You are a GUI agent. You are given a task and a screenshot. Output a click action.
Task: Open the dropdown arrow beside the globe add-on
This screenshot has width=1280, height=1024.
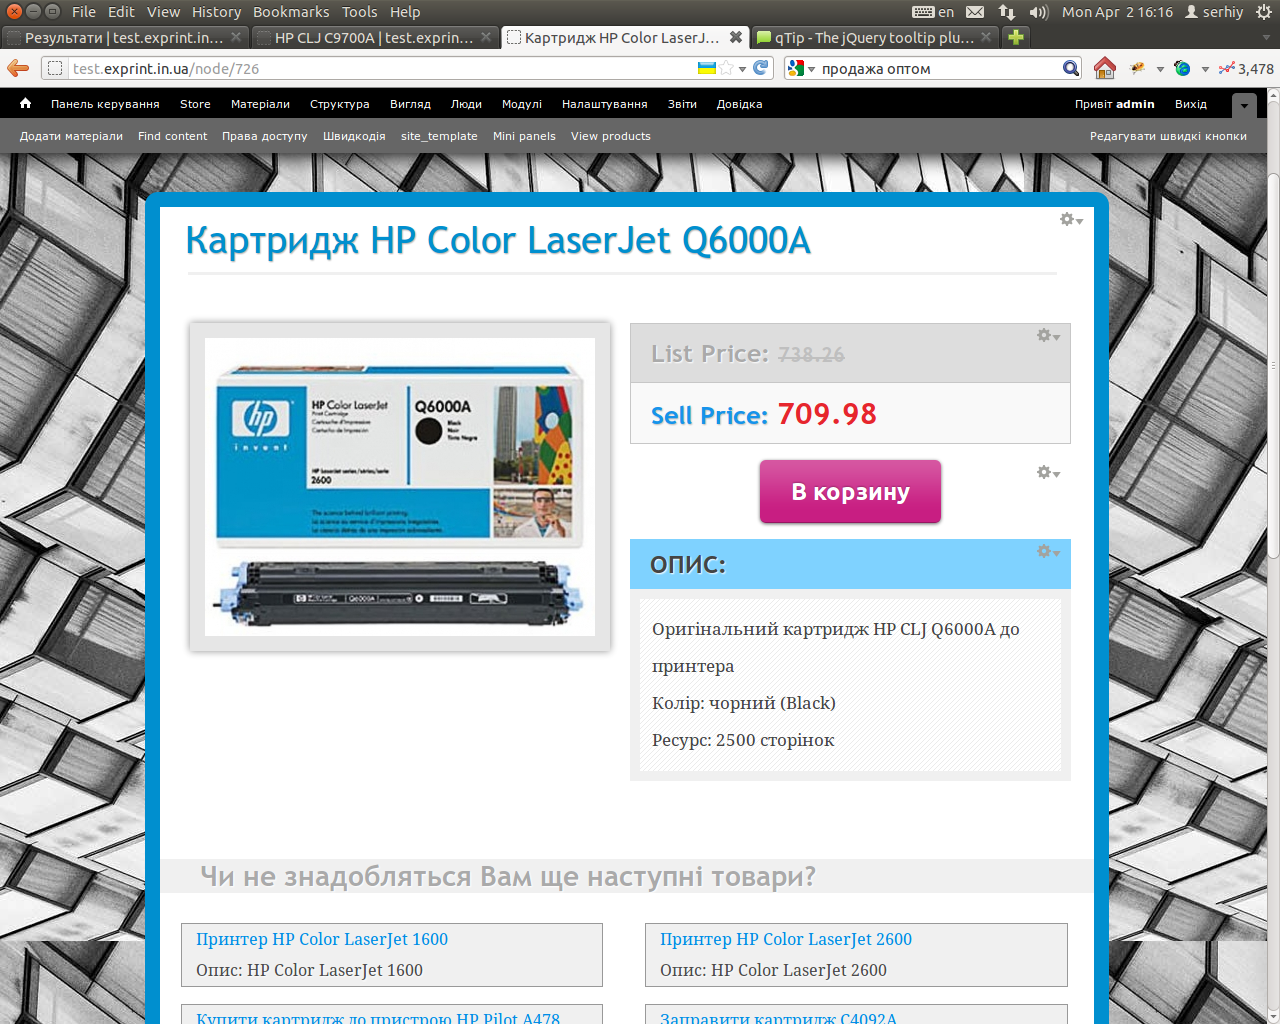1205,69
